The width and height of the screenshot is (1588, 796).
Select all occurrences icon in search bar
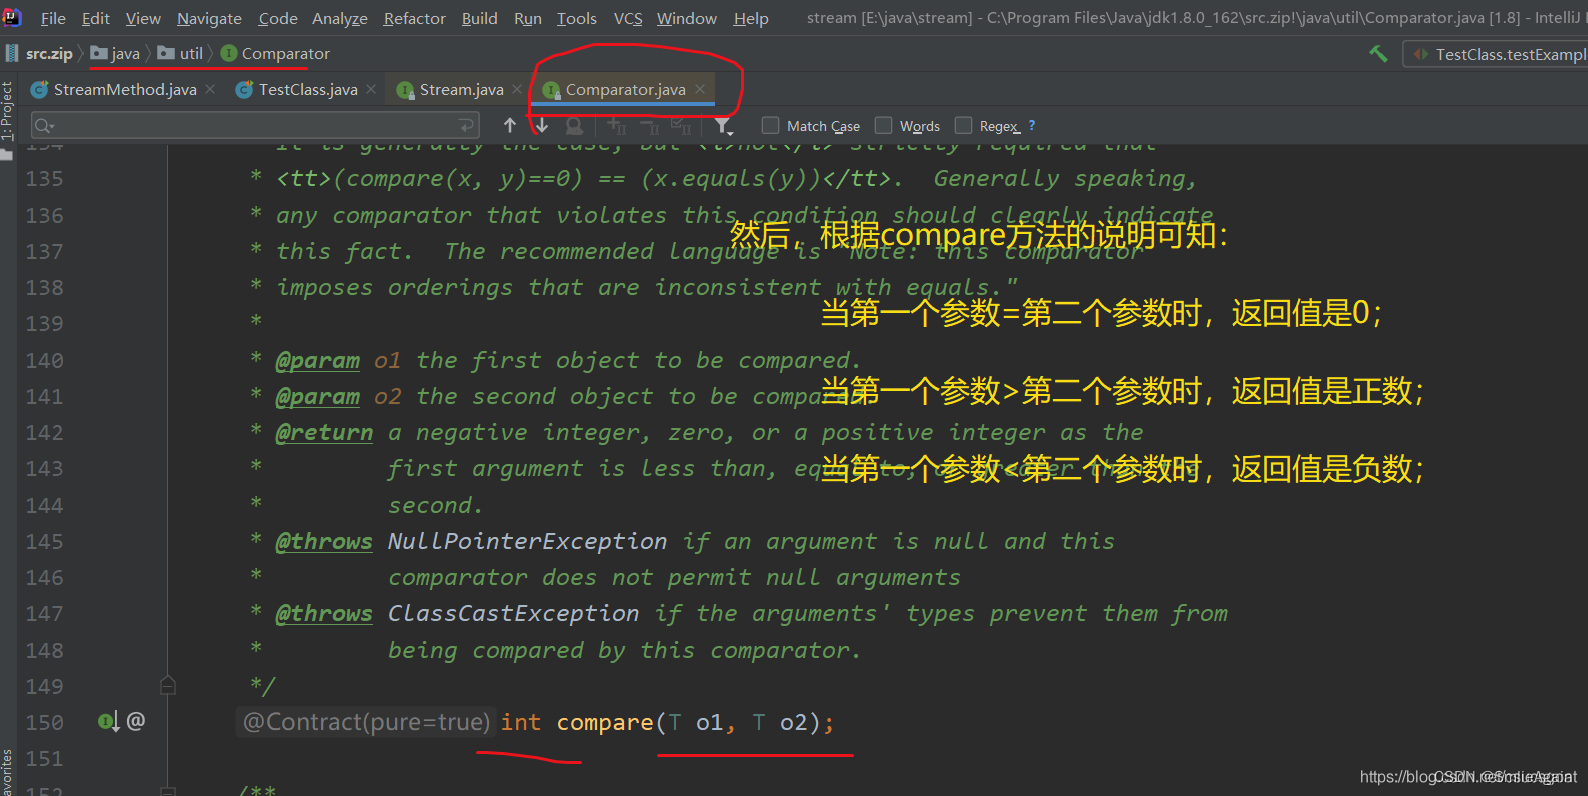pyautogui.click(x=681, y=125)
